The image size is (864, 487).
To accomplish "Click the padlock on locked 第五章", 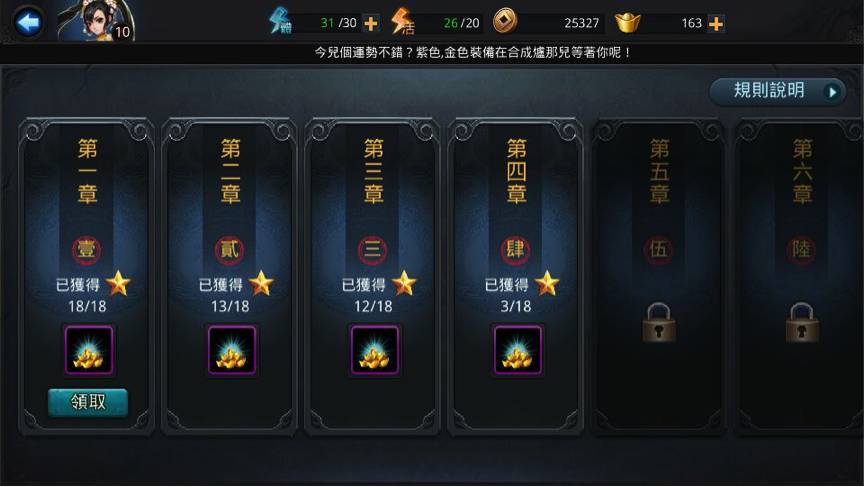I will 659,323.
